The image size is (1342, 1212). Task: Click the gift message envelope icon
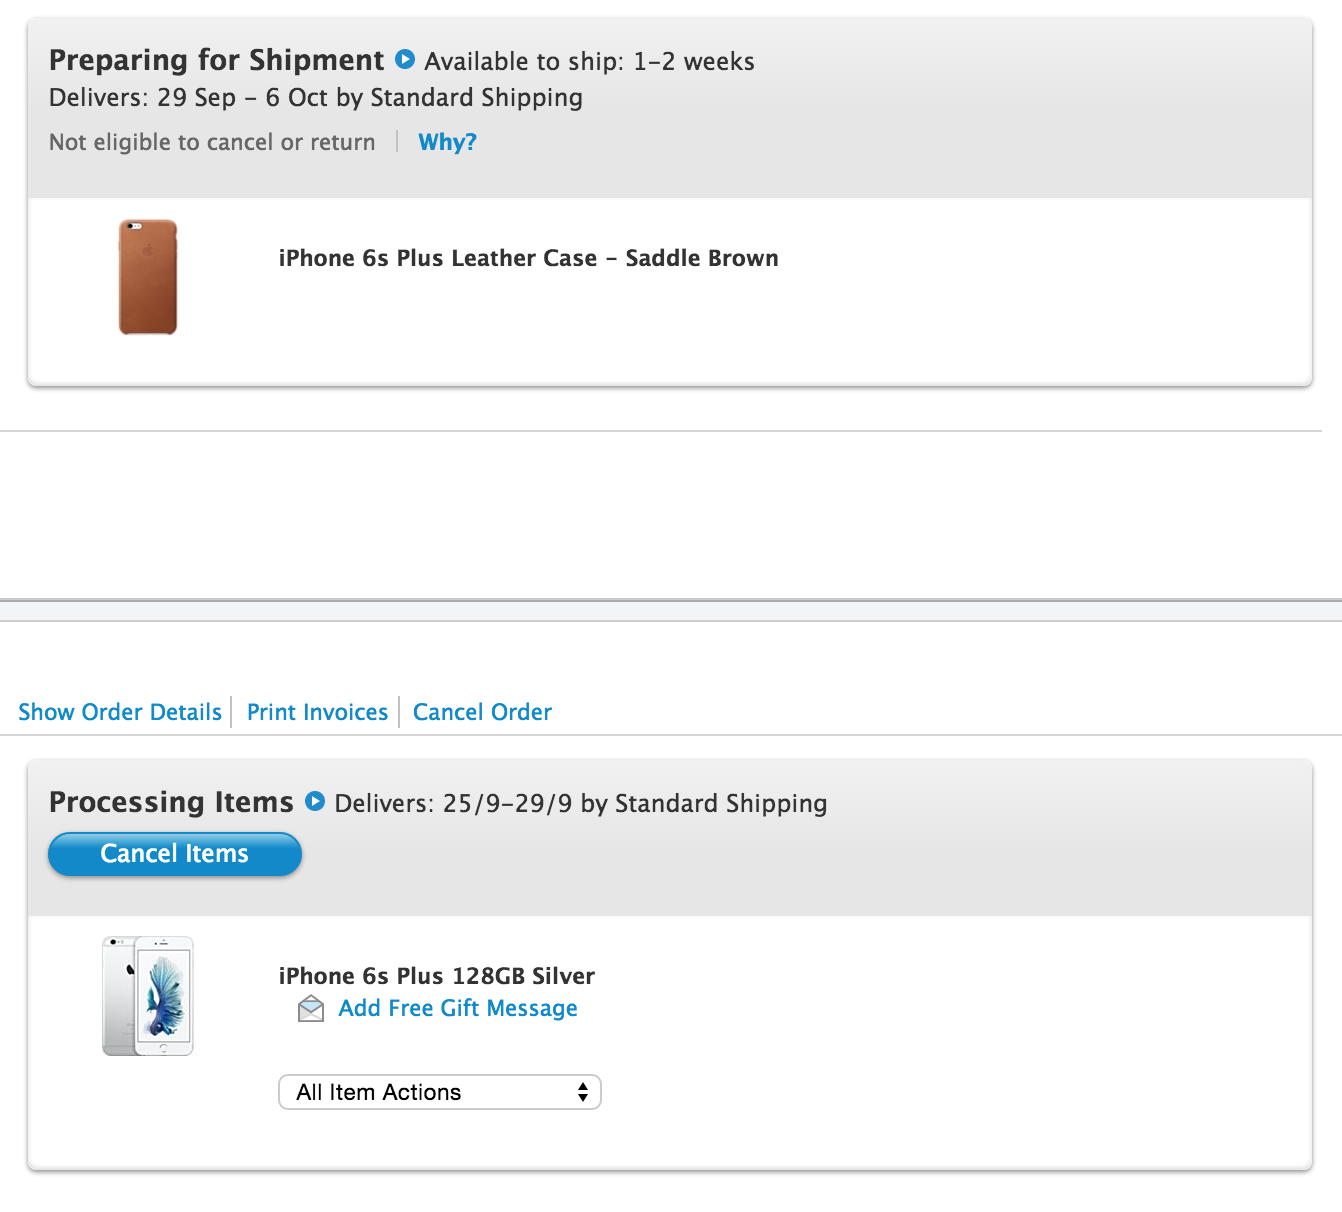coord(311,1009)
